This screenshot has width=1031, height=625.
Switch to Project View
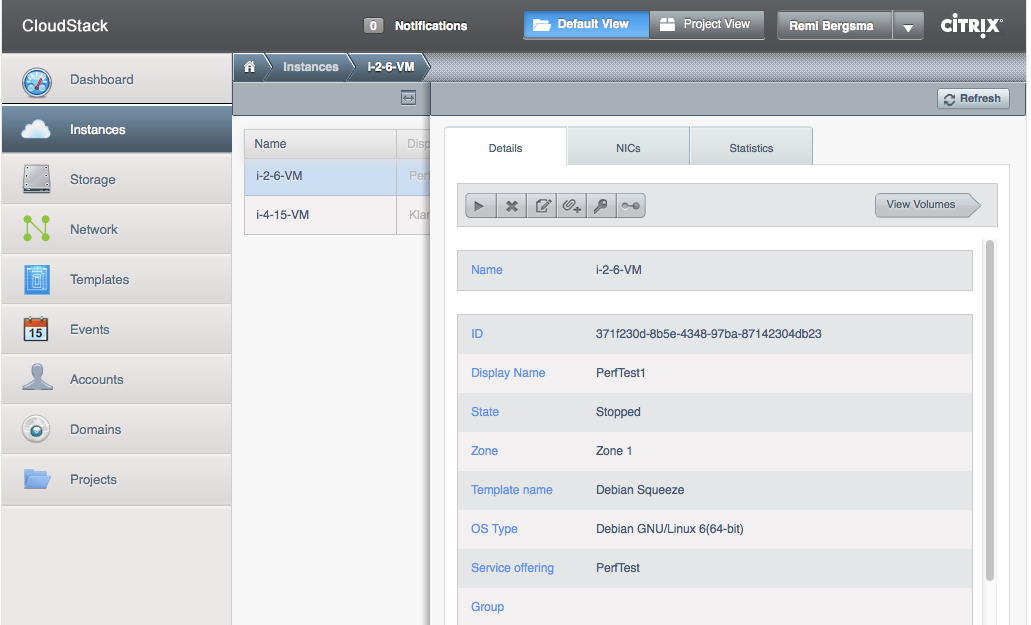pyautogui.click(x=706, y=25)
